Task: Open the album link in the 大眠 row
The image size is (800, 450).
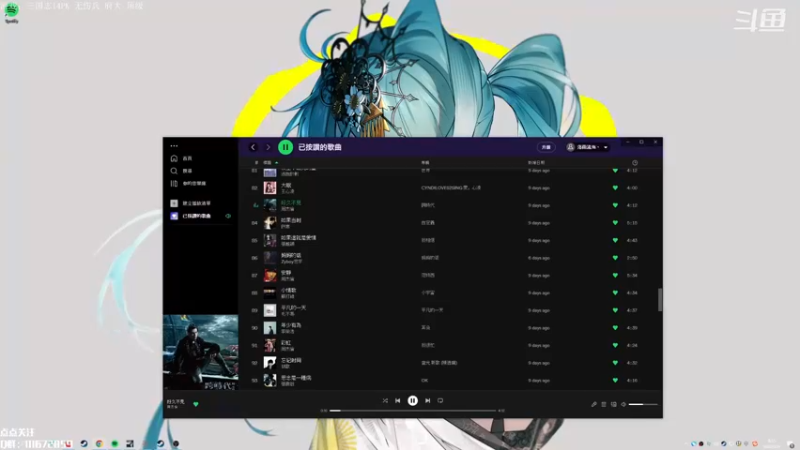Action: 451,188
